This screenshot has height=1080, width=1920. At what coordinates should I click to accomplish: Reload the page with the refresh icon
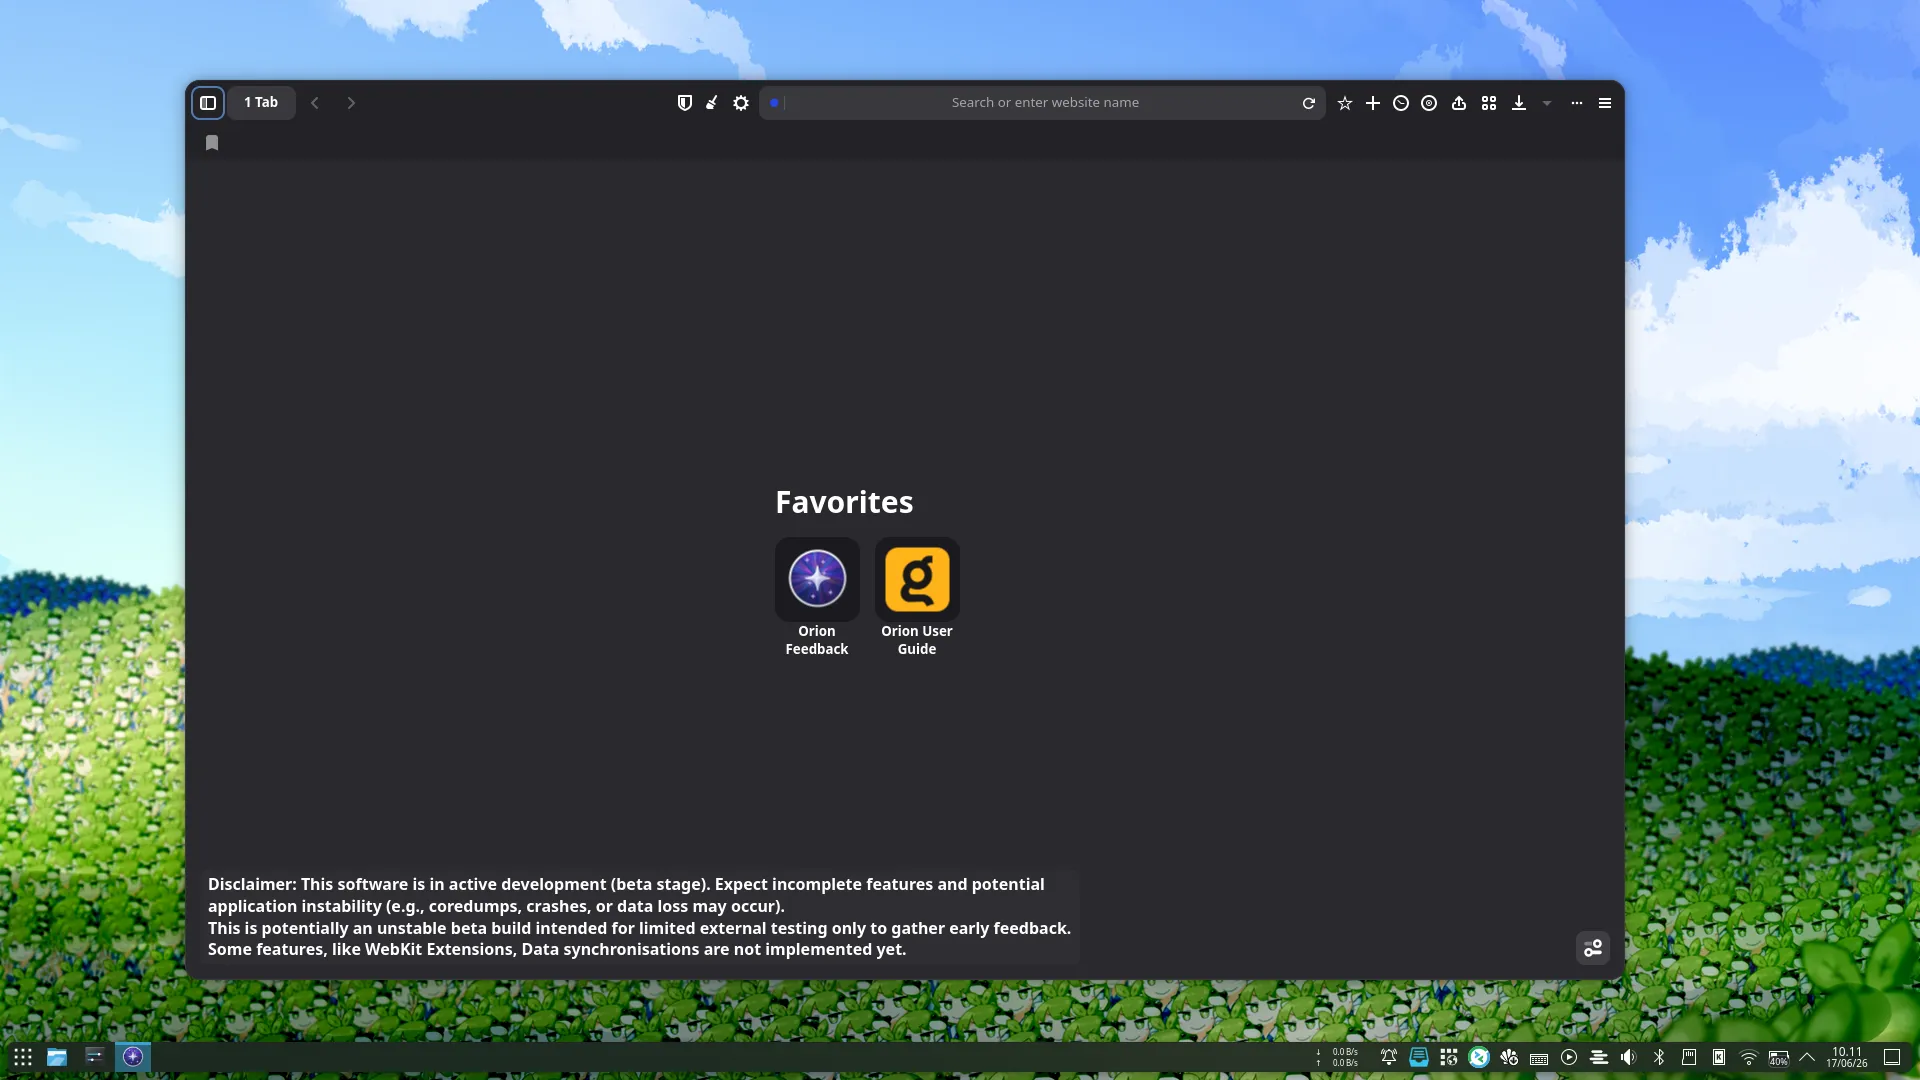tap(1308, 103)
